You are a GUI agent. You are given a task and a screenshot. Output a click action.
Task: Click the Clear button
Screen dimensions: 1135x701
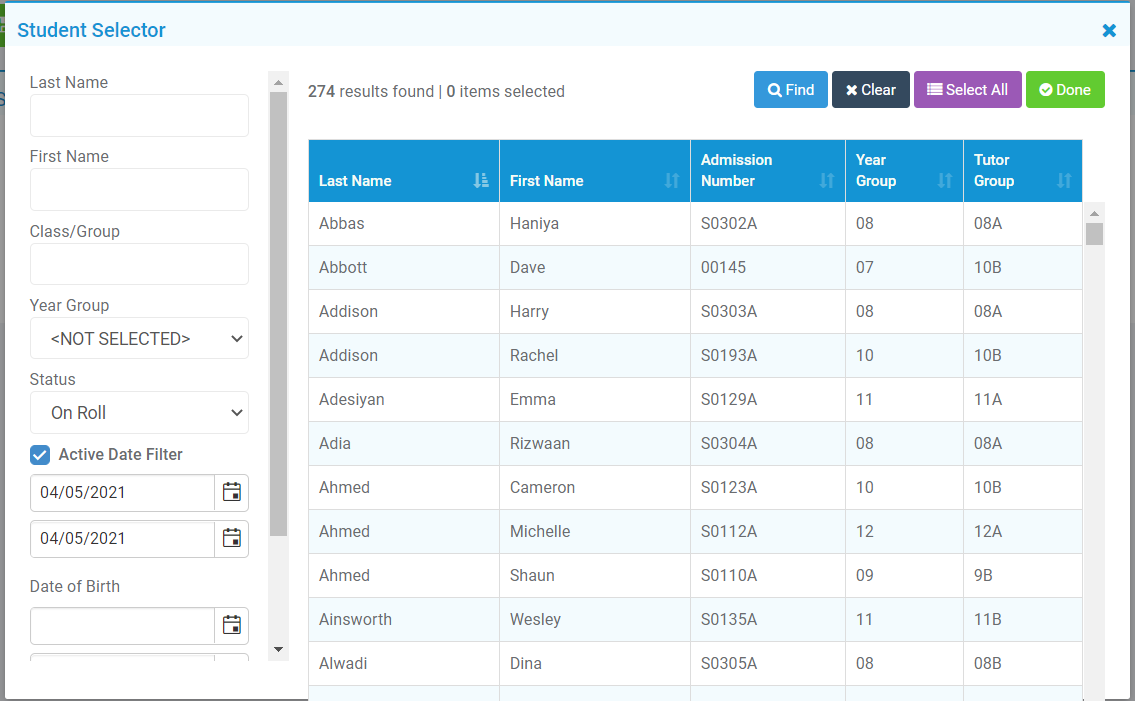coord(870,90)
